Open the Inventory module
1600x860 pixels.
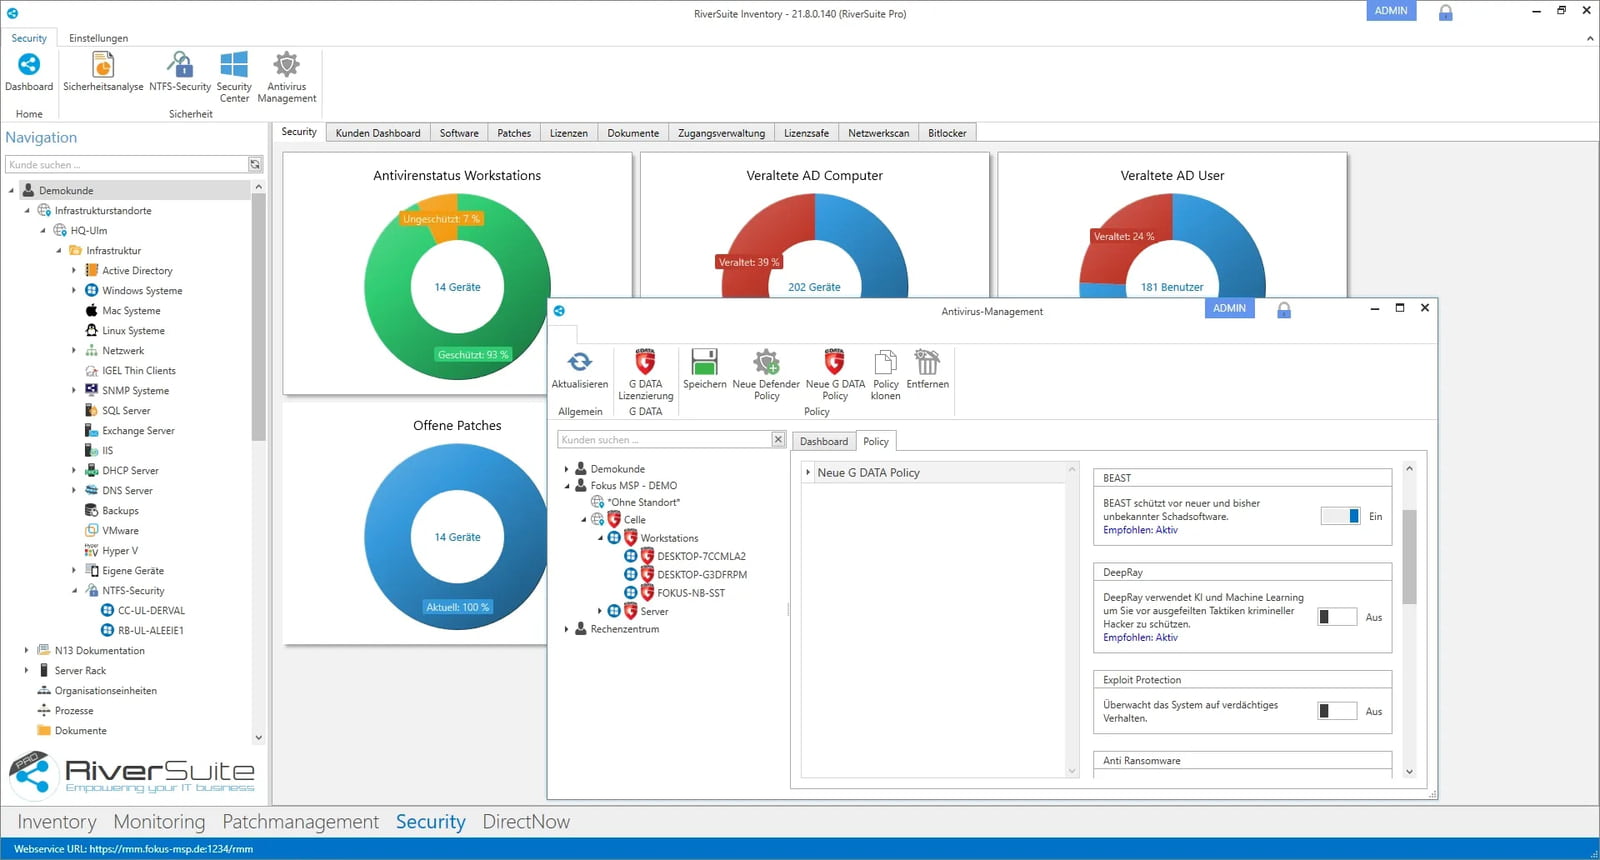pos(57,822)
